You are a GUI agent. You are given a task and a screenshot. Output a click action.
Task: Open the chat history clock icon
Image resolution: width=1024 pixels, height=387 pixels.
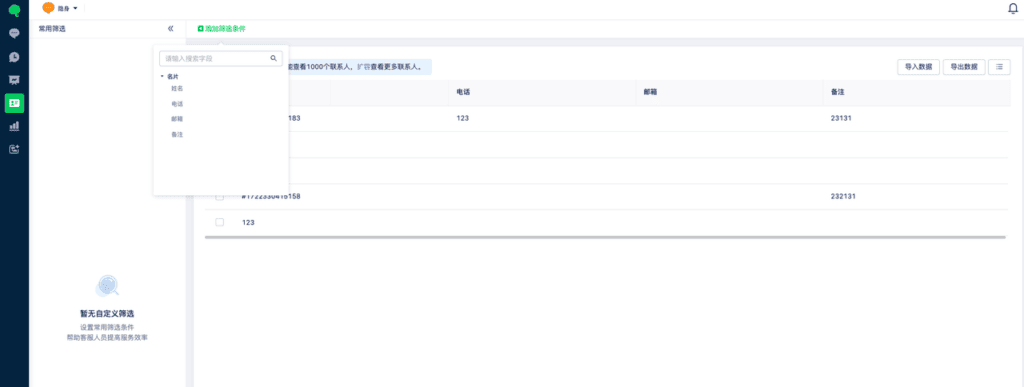click(14, 57)
